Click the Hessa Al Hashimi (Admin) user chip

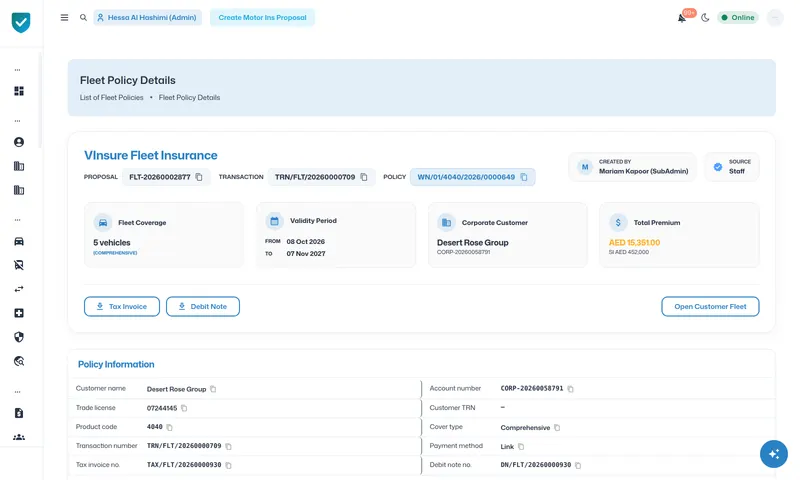tap(147, 17)
